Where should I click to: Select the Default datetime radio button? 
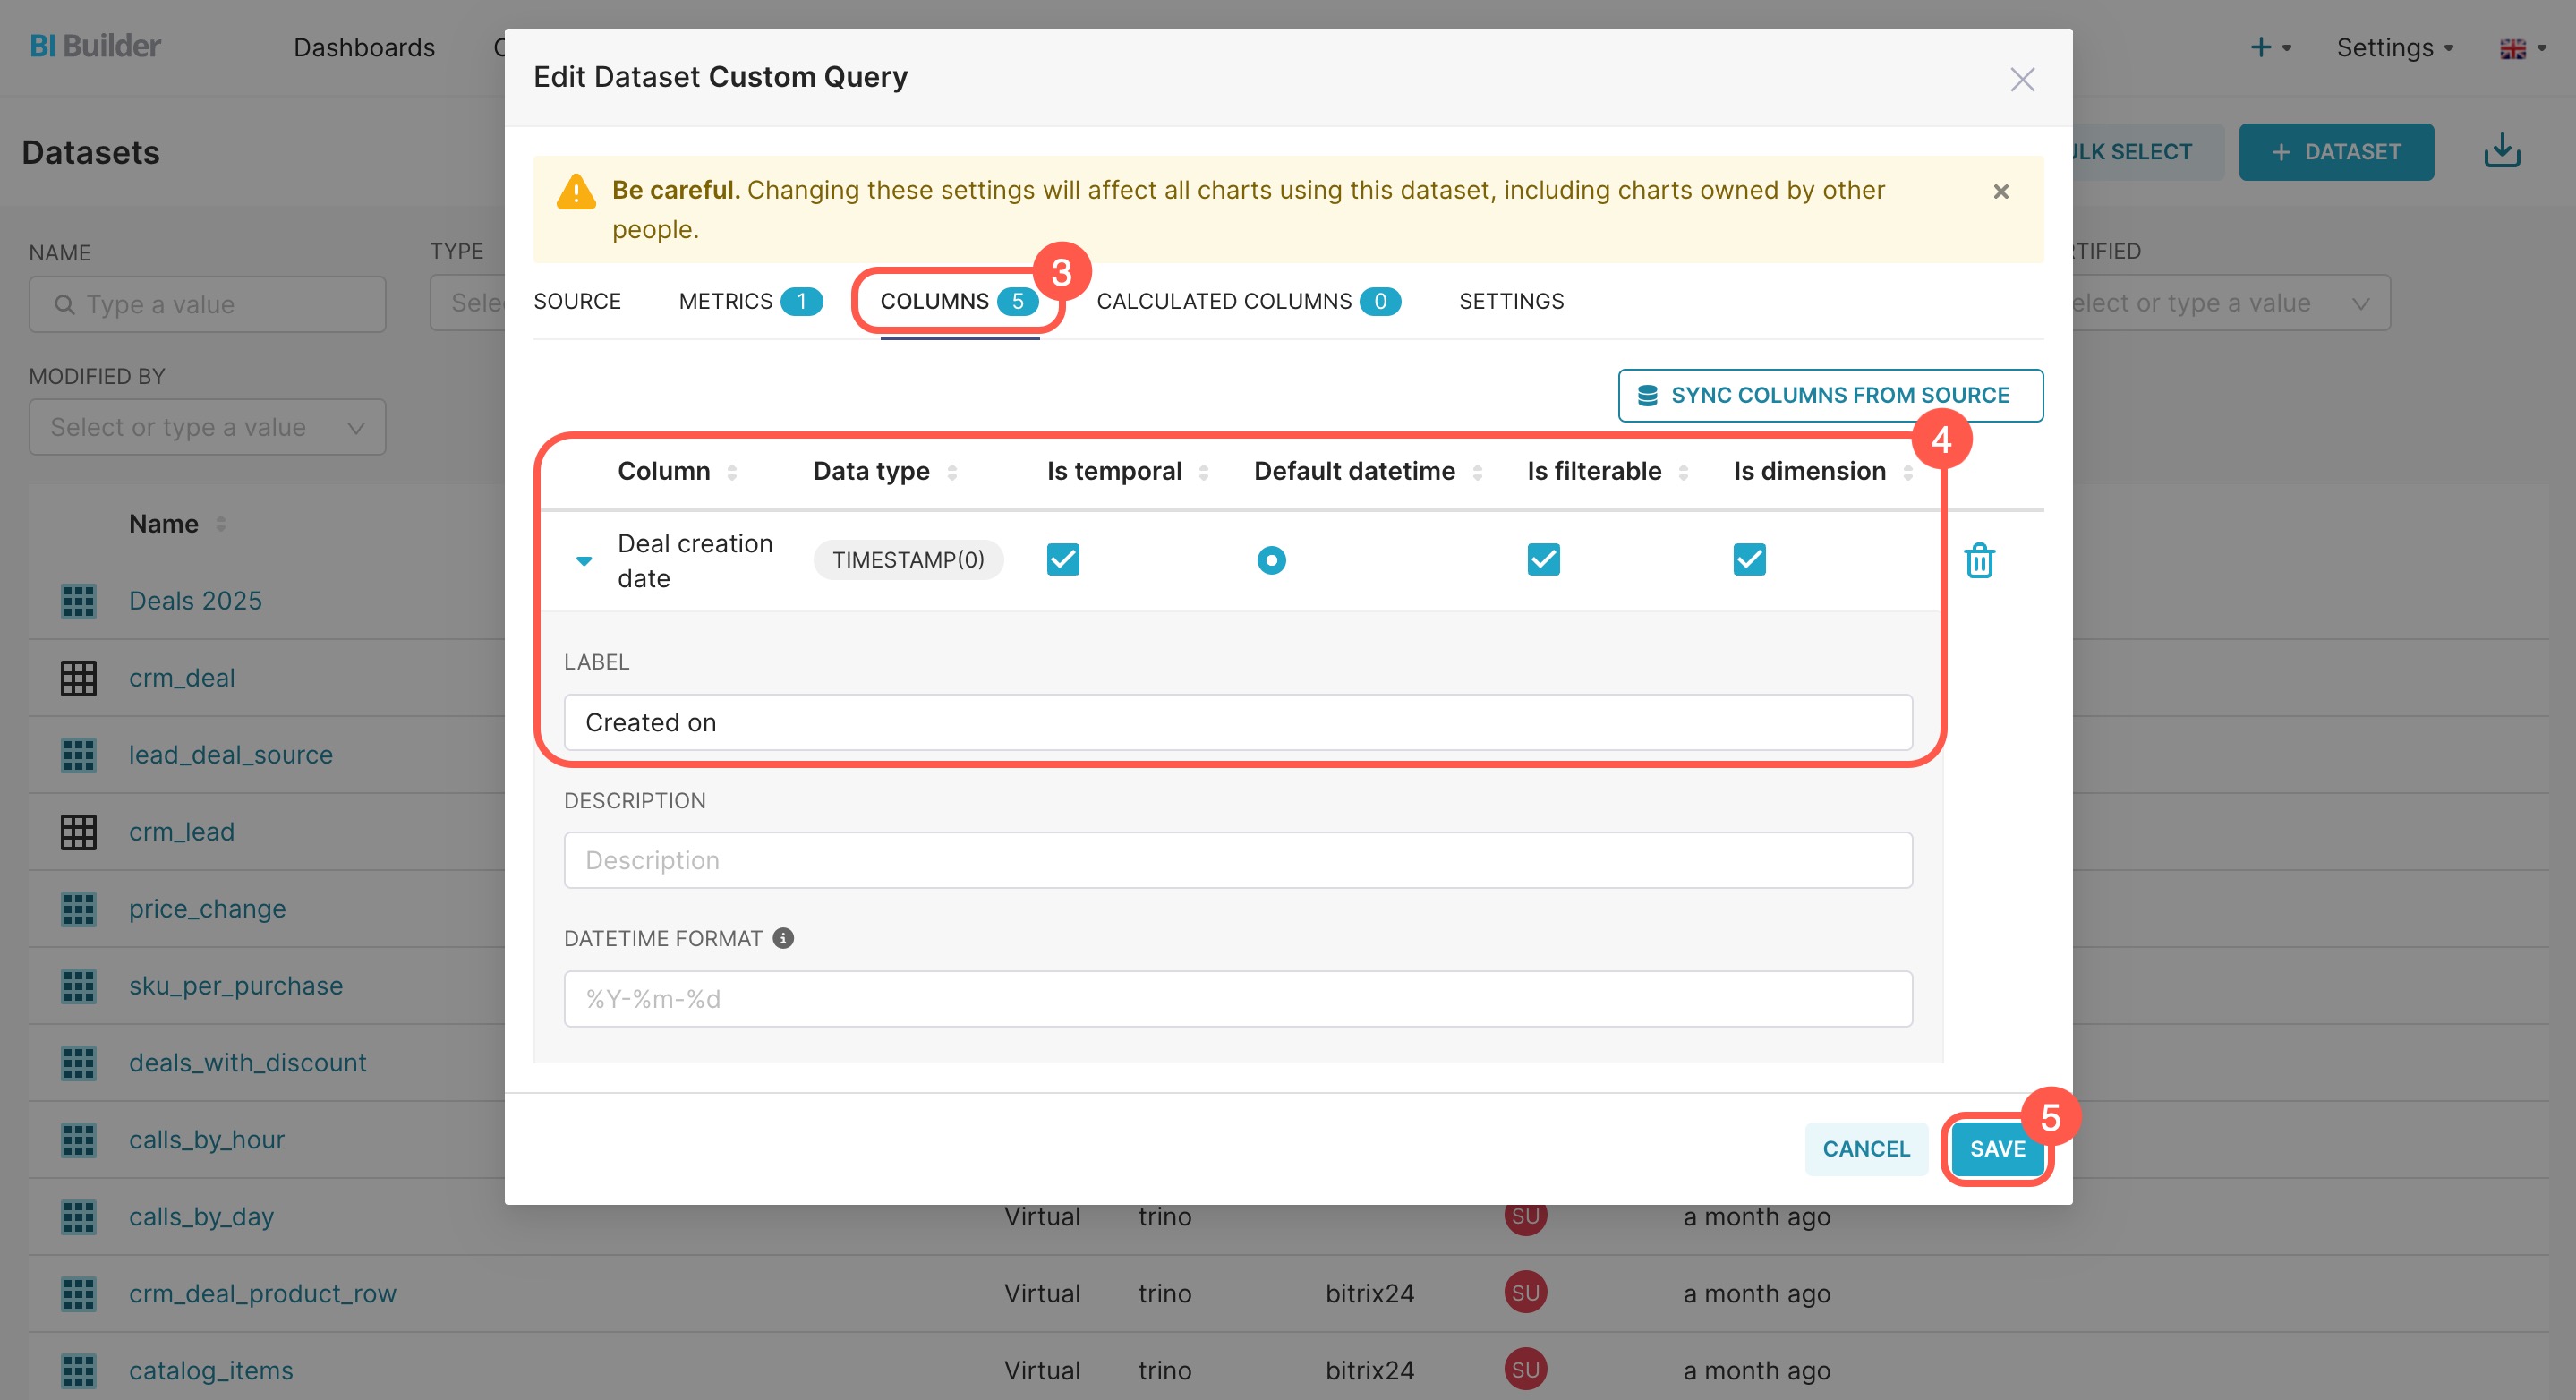click(1271, 560)
